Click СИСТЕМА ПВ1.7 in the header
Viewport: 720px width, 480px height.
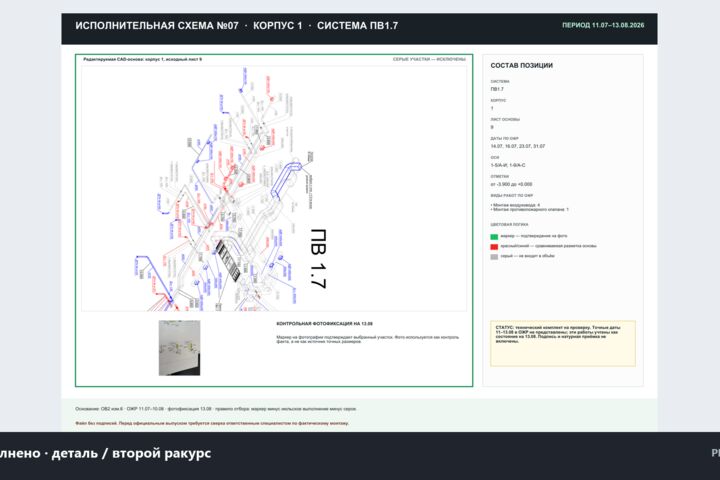[x=358, y=26]
